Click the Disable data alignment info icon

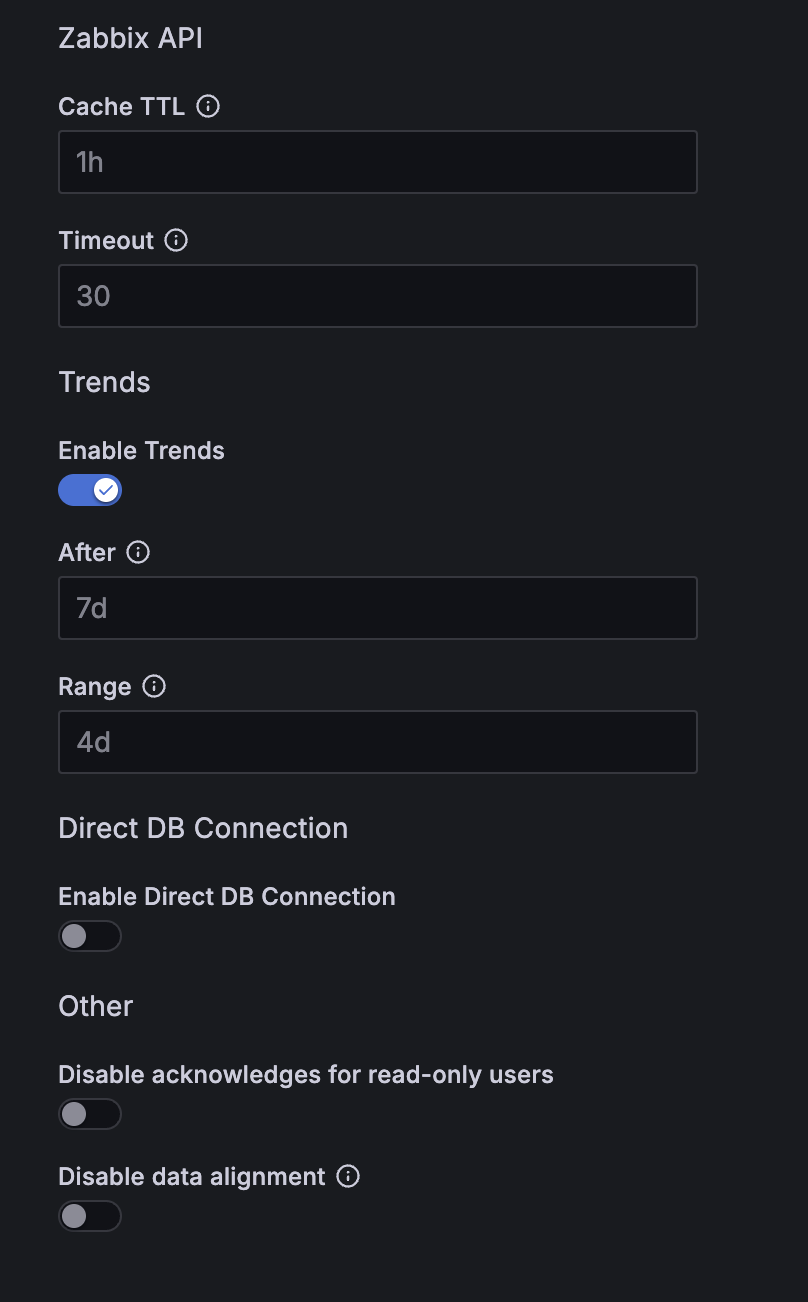(348, 1176)
